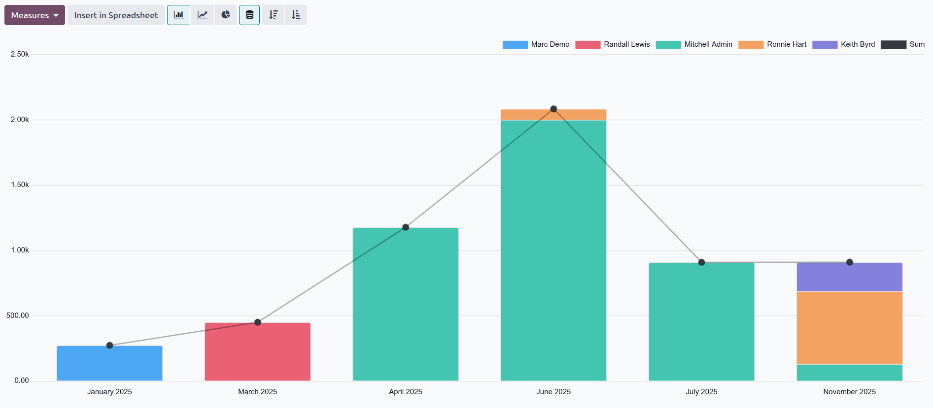Open the Measures dropdown
Image resolution: width=933 pixels, height=408 pixels.
tap(35, 15)
